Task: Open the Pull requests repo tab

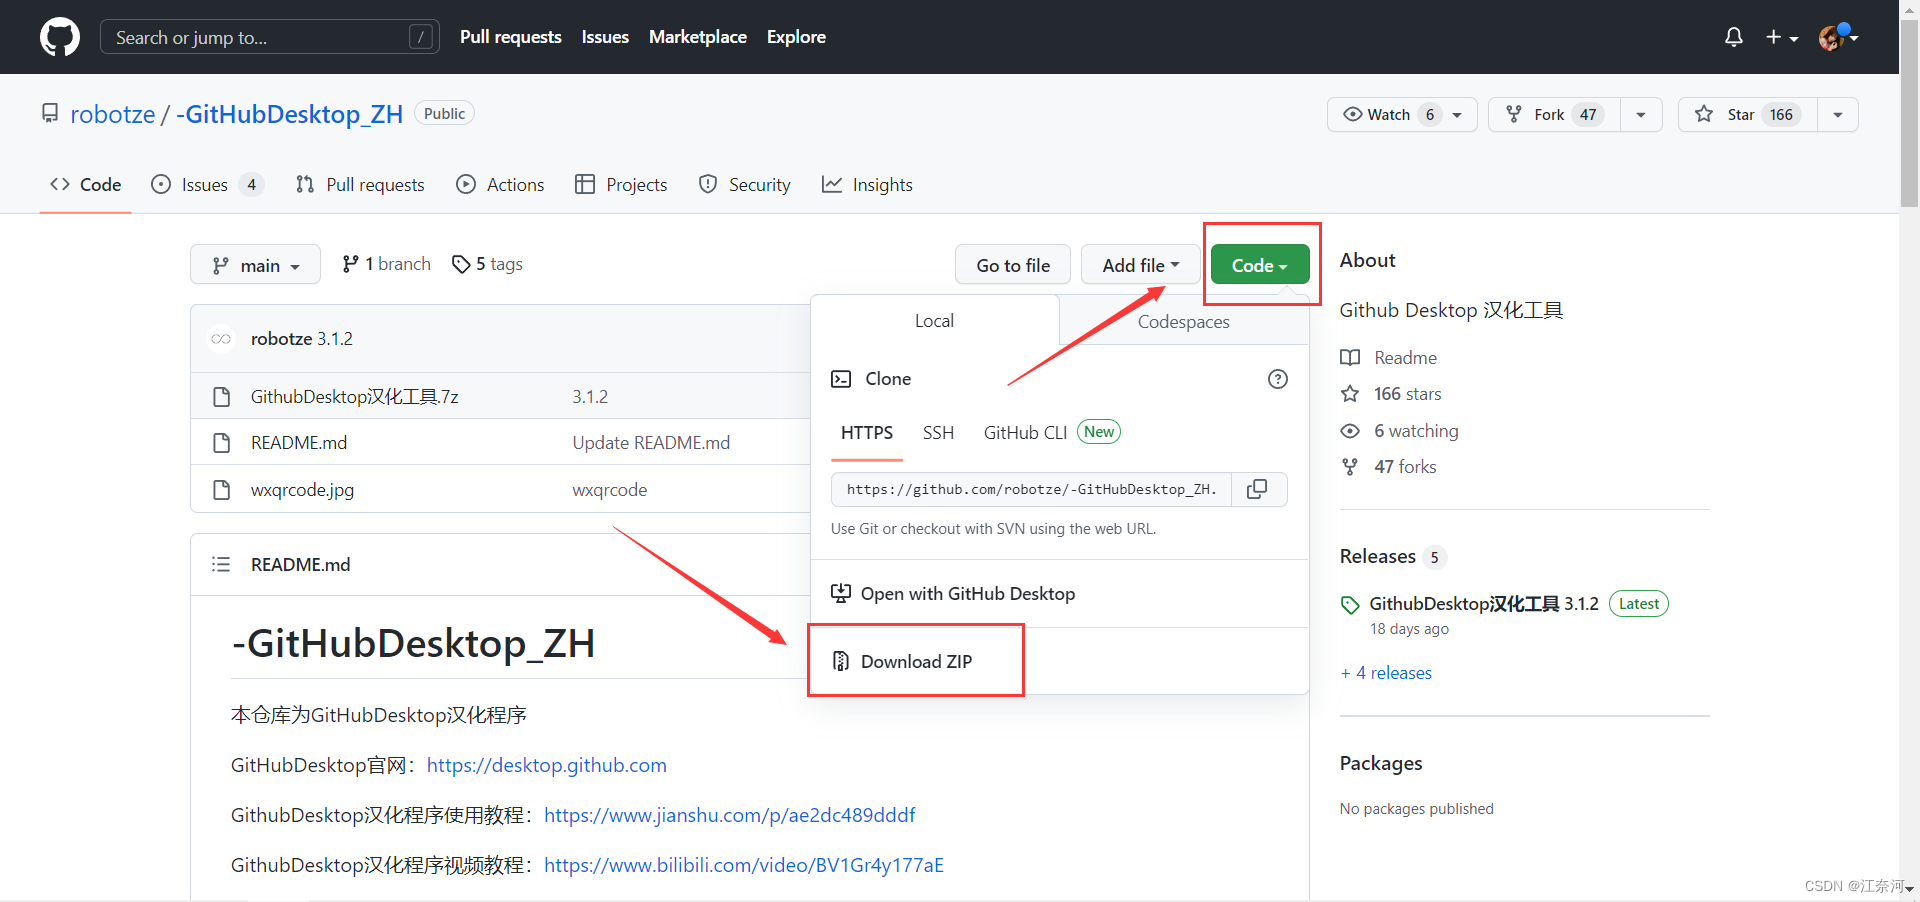Action: tap(360, 184)
